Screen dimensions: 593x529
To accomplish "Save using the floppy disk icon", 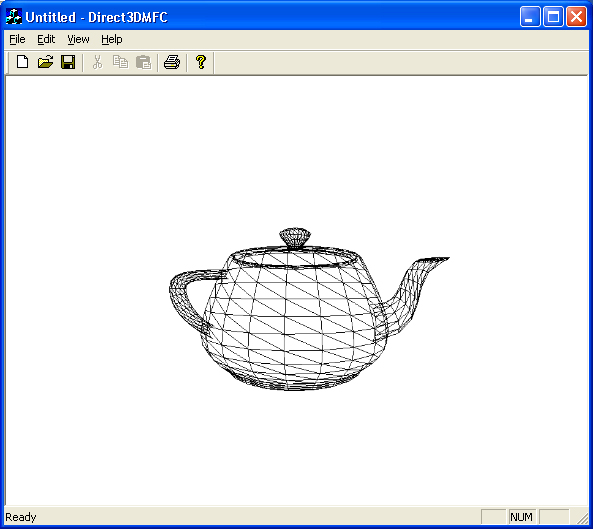I will pos(68,62).
